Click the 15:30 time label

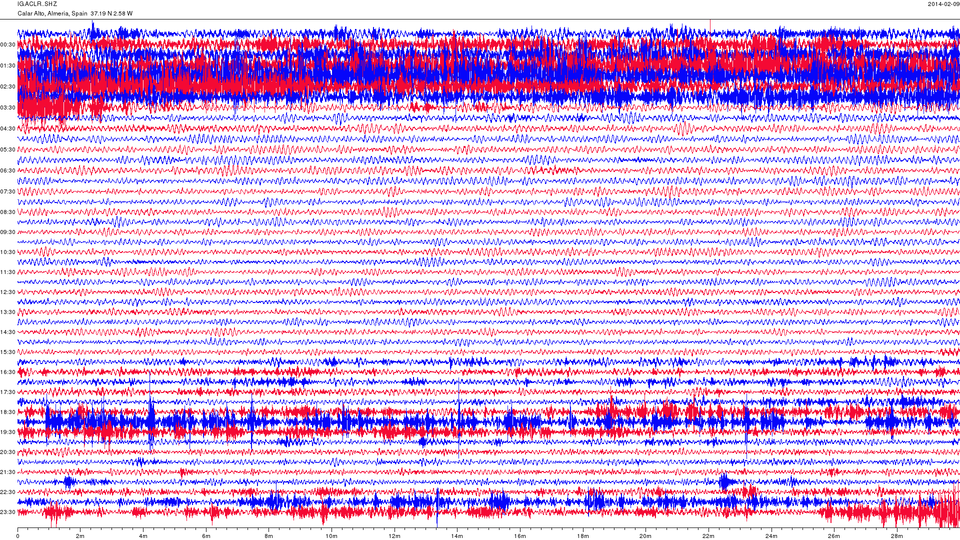pos(8,352)
